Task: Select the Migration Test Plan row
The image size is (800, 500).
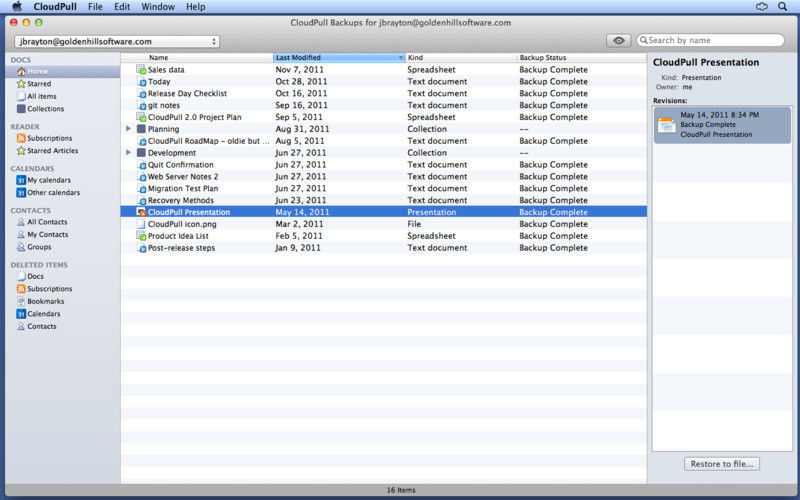Action: tap(384, 188)
